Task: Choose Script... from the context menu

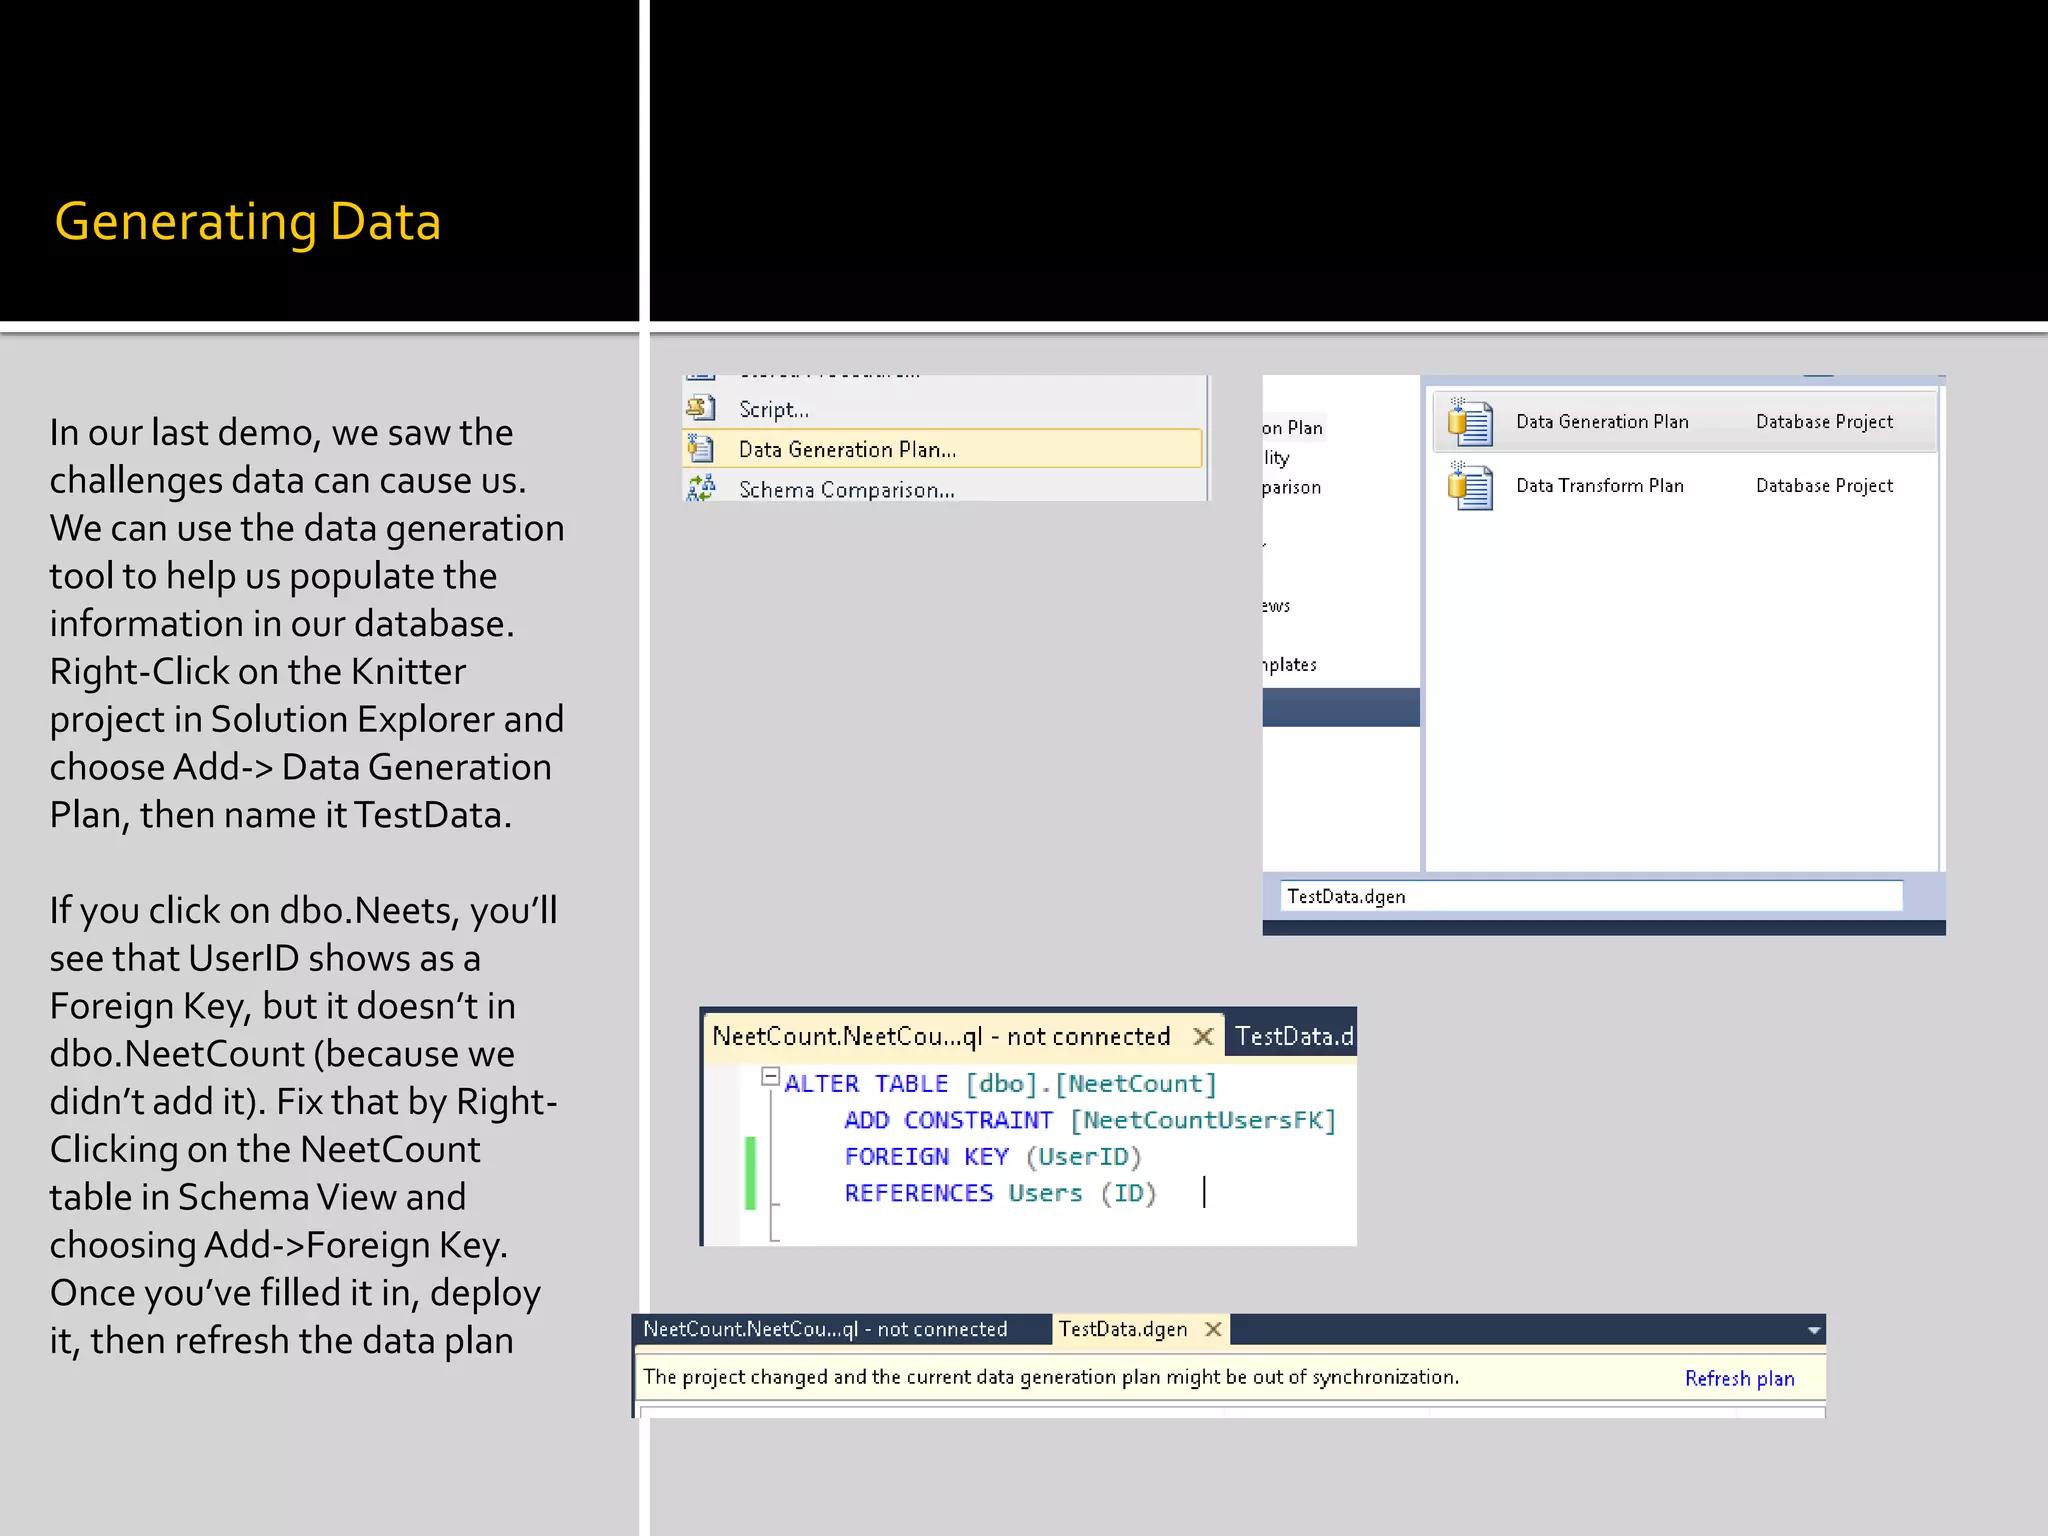Action: point(944,409)
